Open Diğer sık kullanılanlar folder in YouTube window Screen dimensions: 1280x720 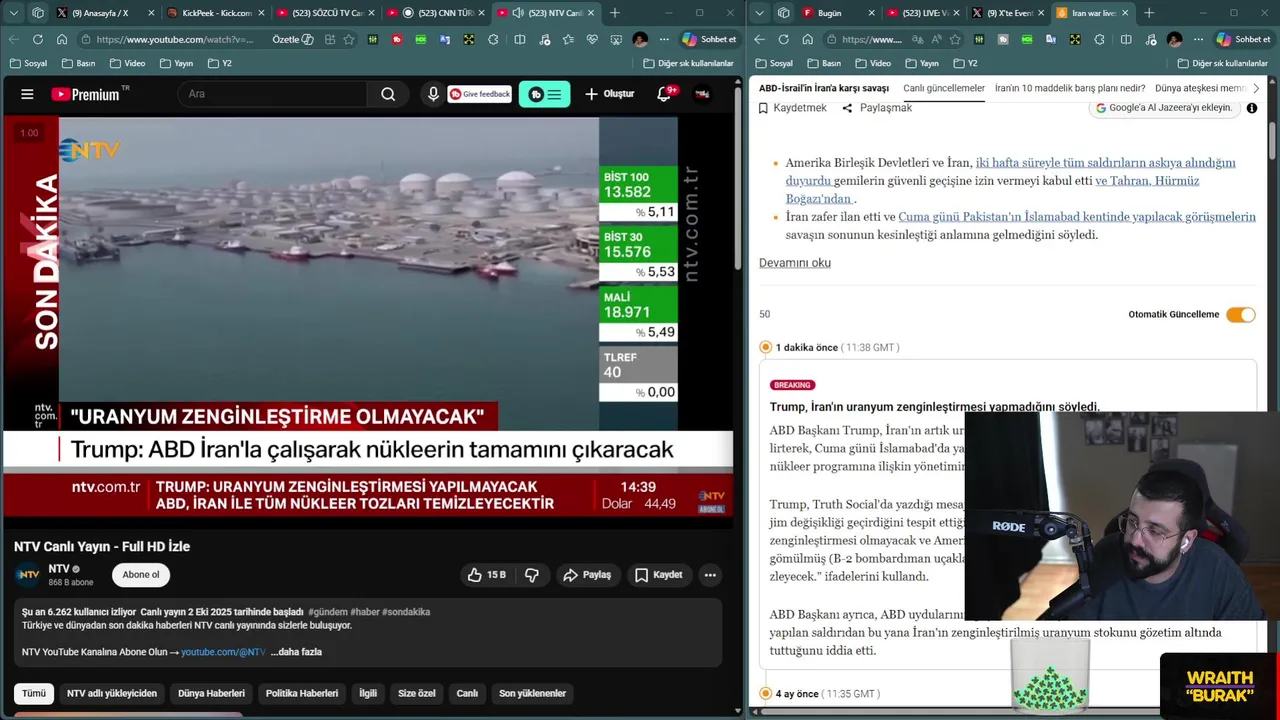[687, 63]
